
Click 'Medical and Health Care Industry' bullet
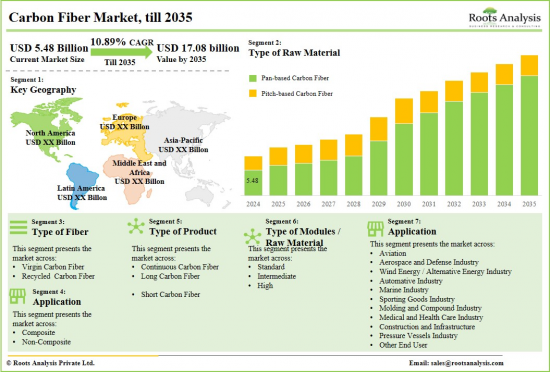click(x=431, y=317)
